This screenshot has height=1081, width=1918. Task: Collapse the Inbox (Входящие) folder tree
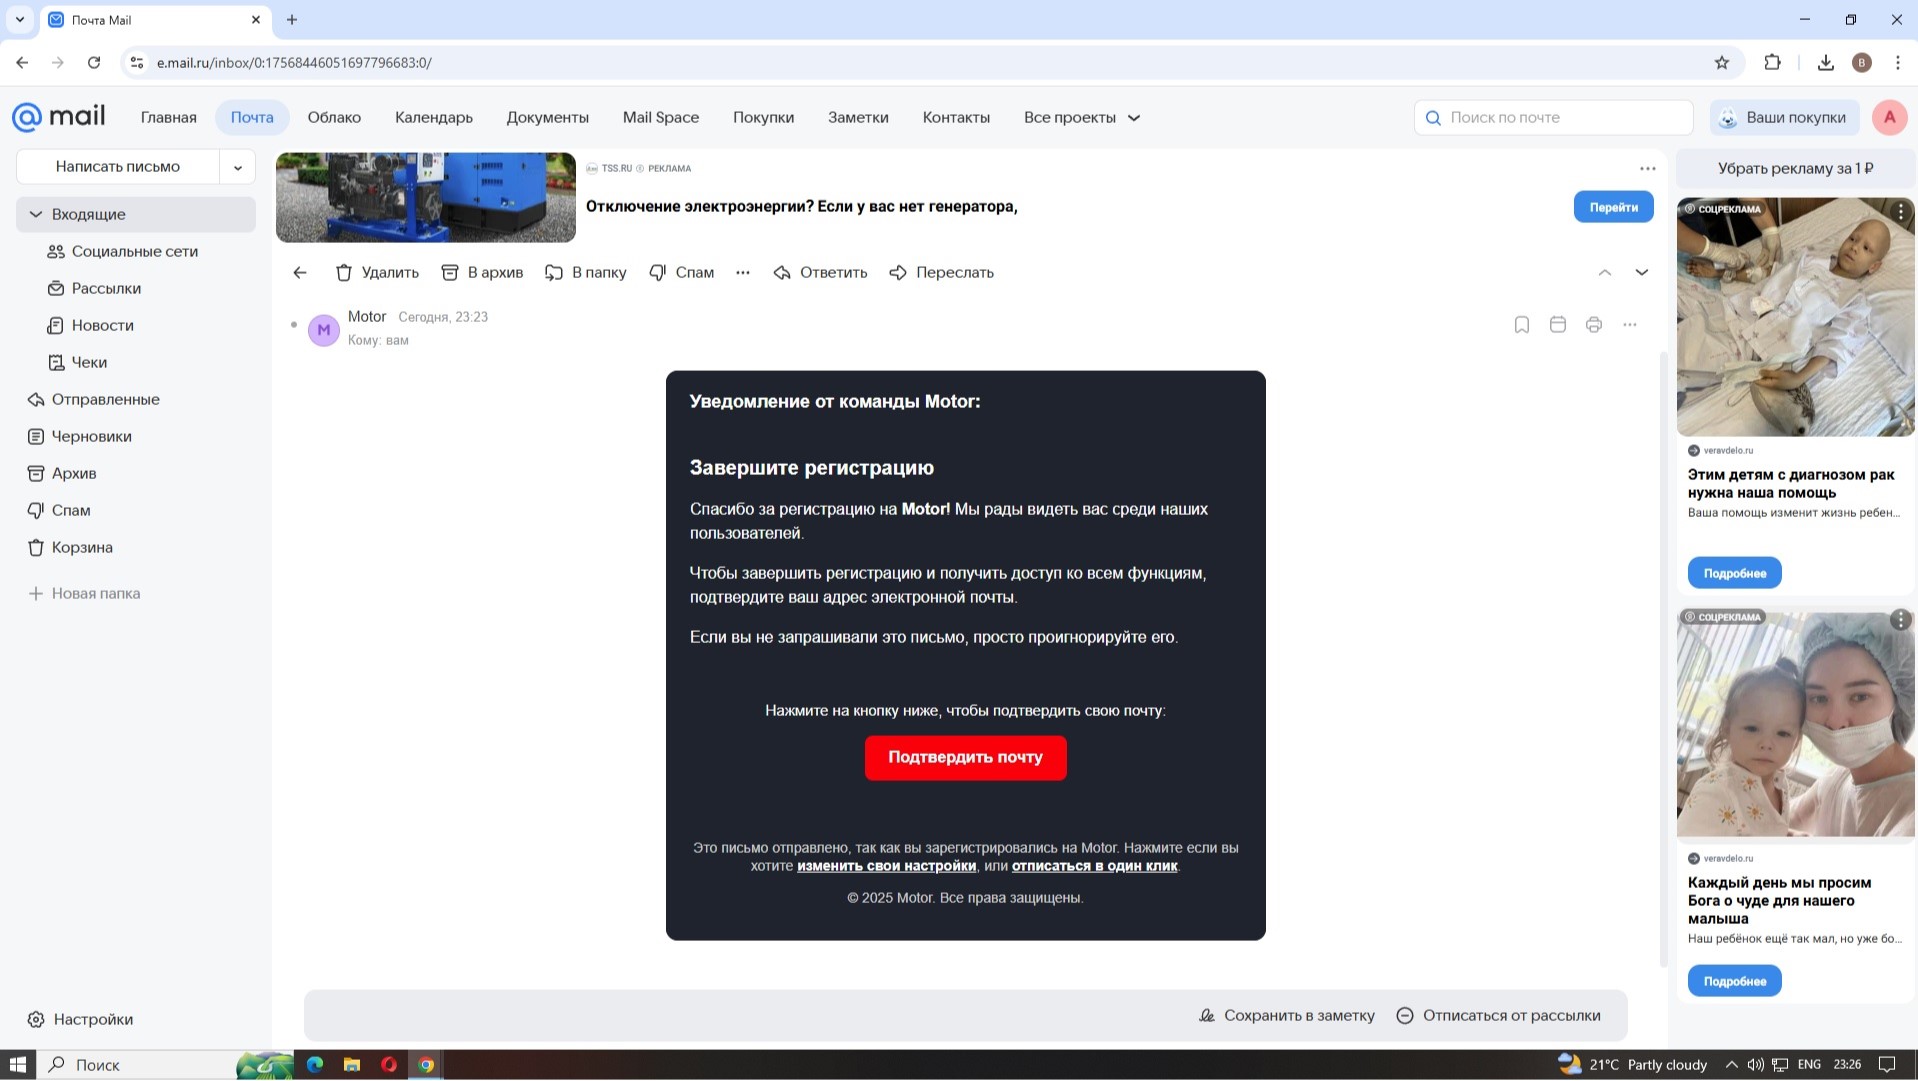pos(36,214)
